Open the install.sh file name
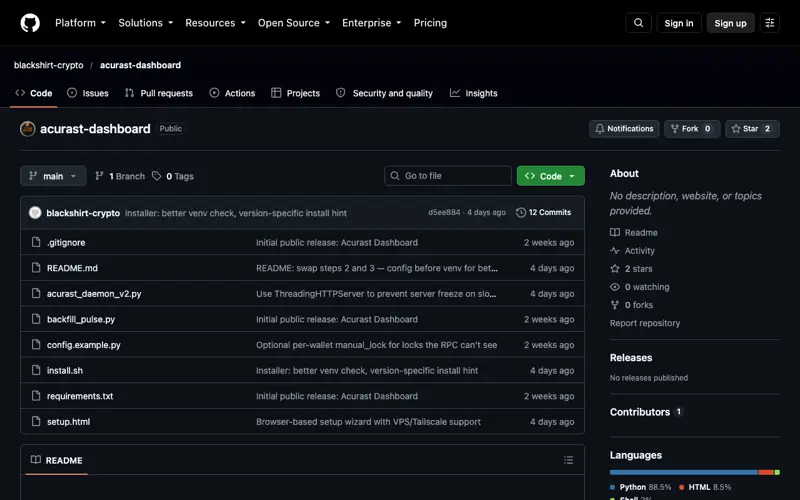Screen dimensions: 800x500 [x=65, y=371]
